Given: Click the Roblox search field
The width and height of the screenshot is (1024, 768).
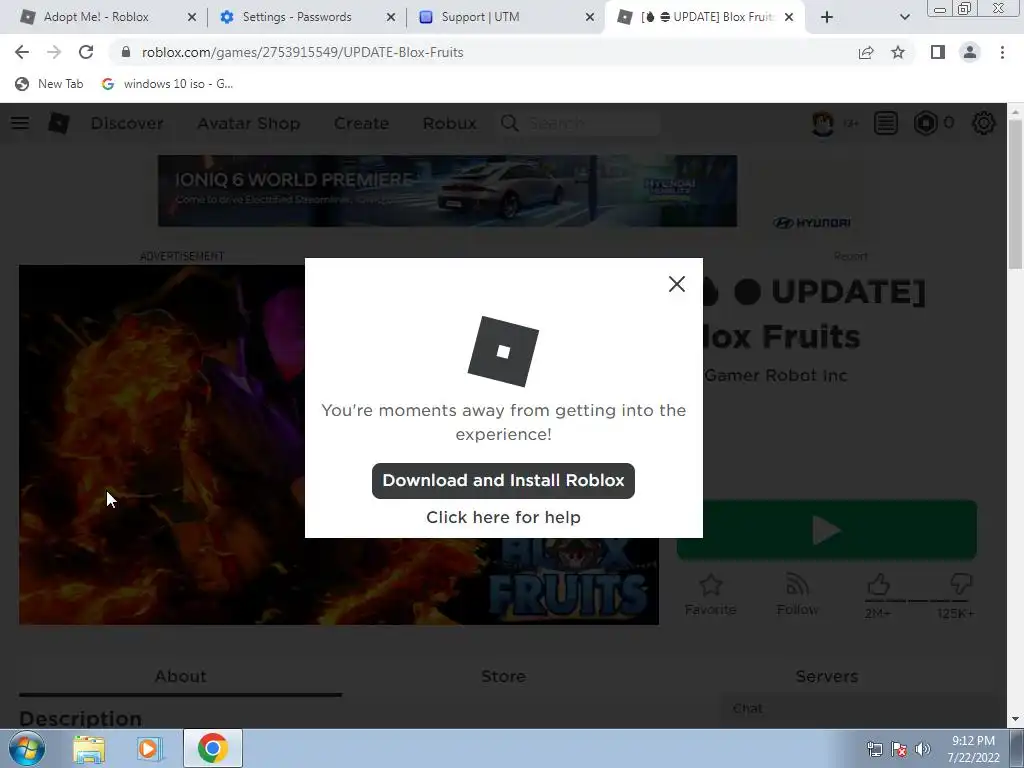Looking at the screenshot, I should 581,123.
